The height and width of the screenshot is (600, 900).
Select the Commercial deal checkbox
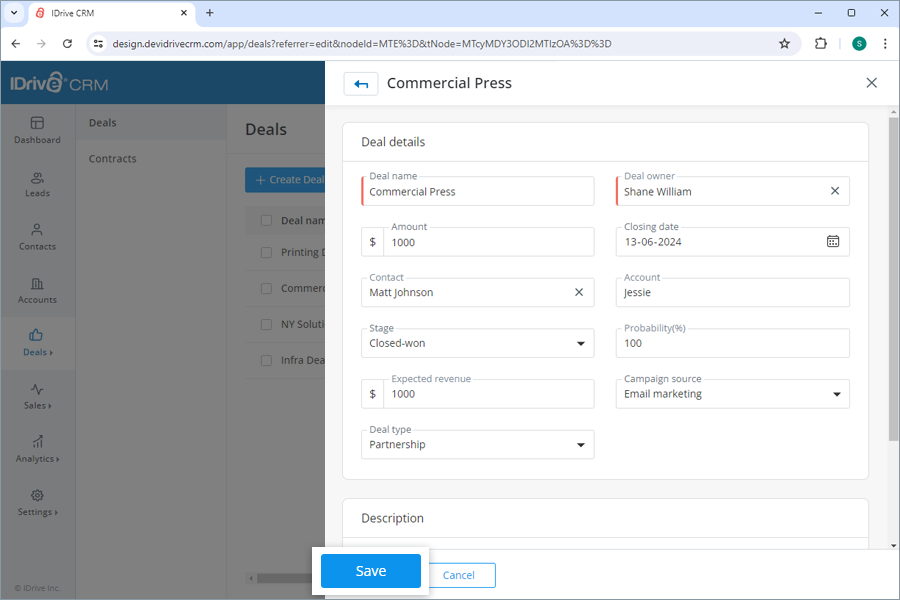(x=265, y=288)
